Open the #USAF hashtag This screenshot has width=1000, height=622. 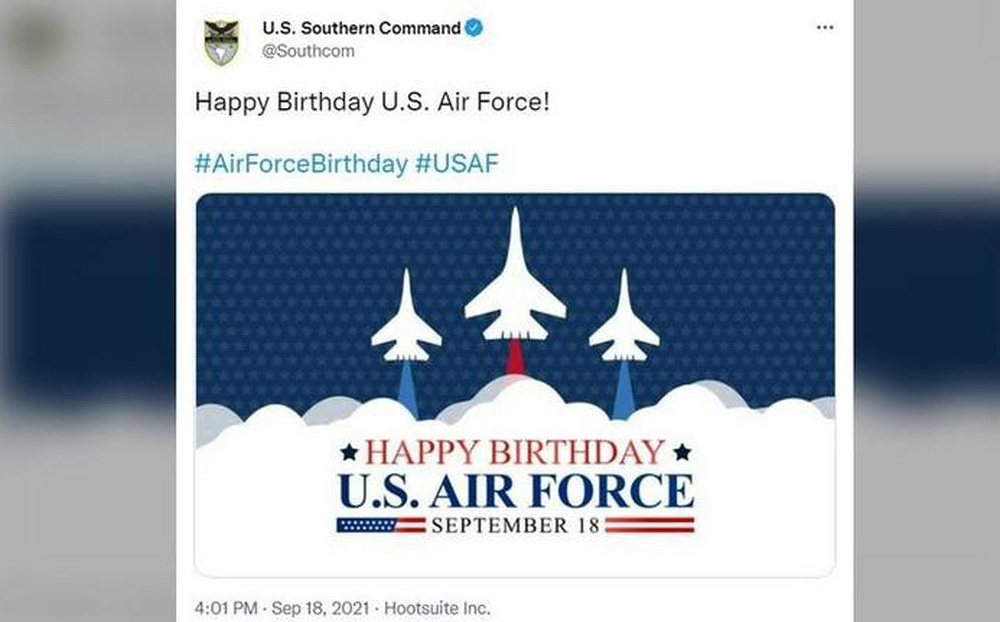coord(457,164)
